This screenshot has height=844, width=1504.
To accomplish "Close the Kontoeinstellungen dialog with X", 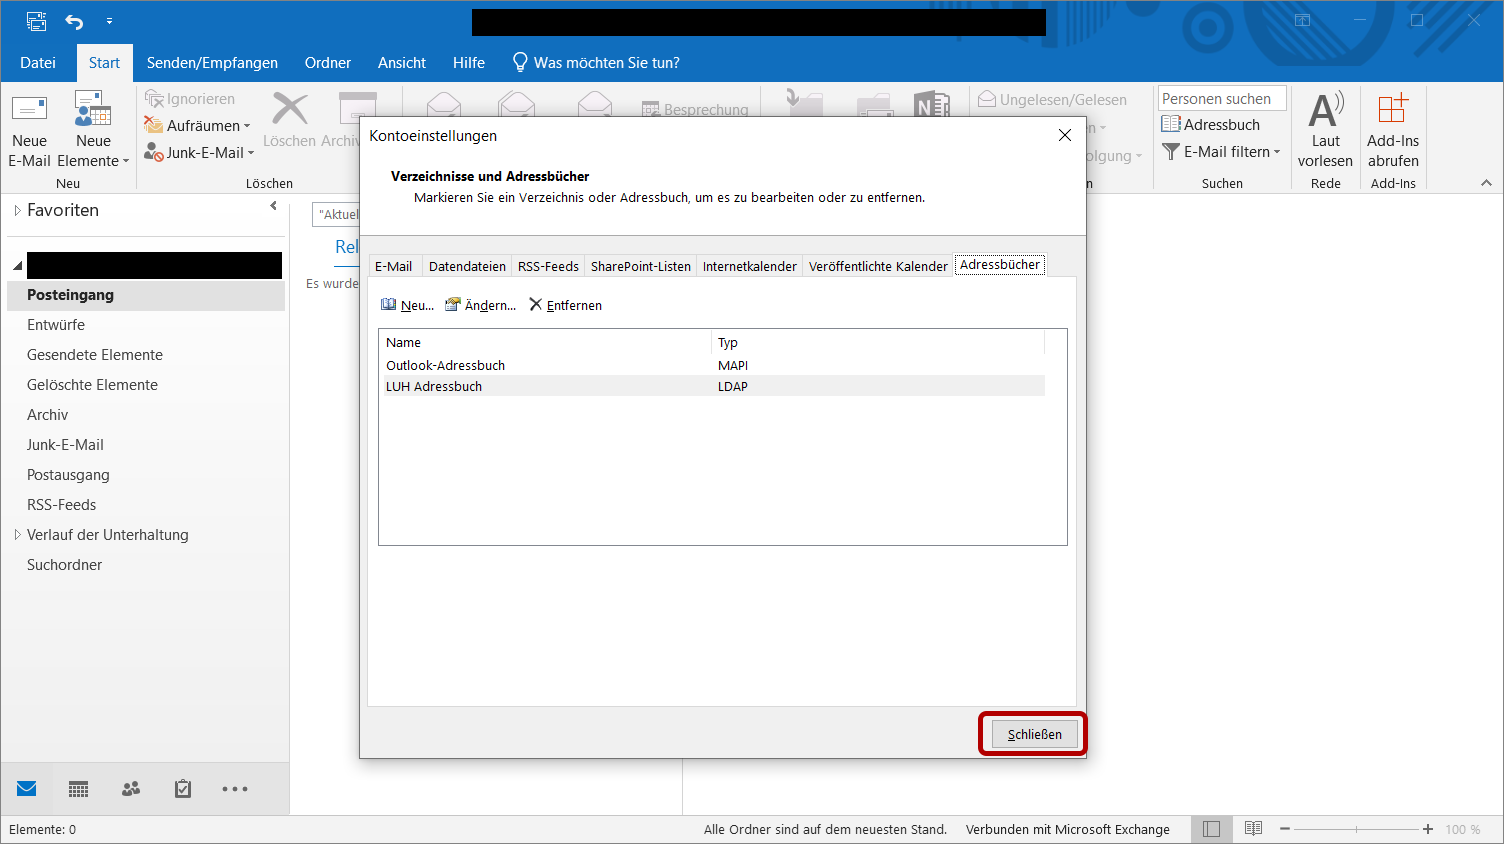I will click(x=1065, y=135).
